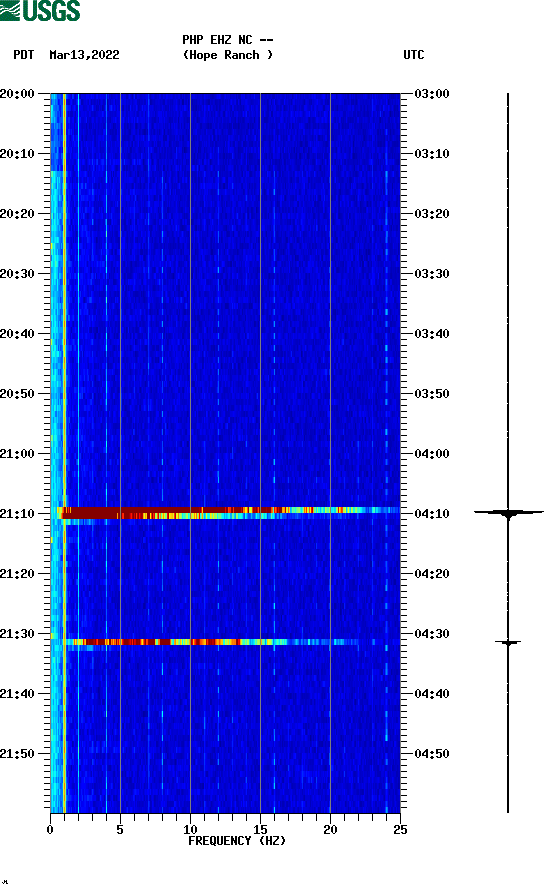Click the UTC timezone label
This screenshot has height=893, width=552.
point(414,55)
